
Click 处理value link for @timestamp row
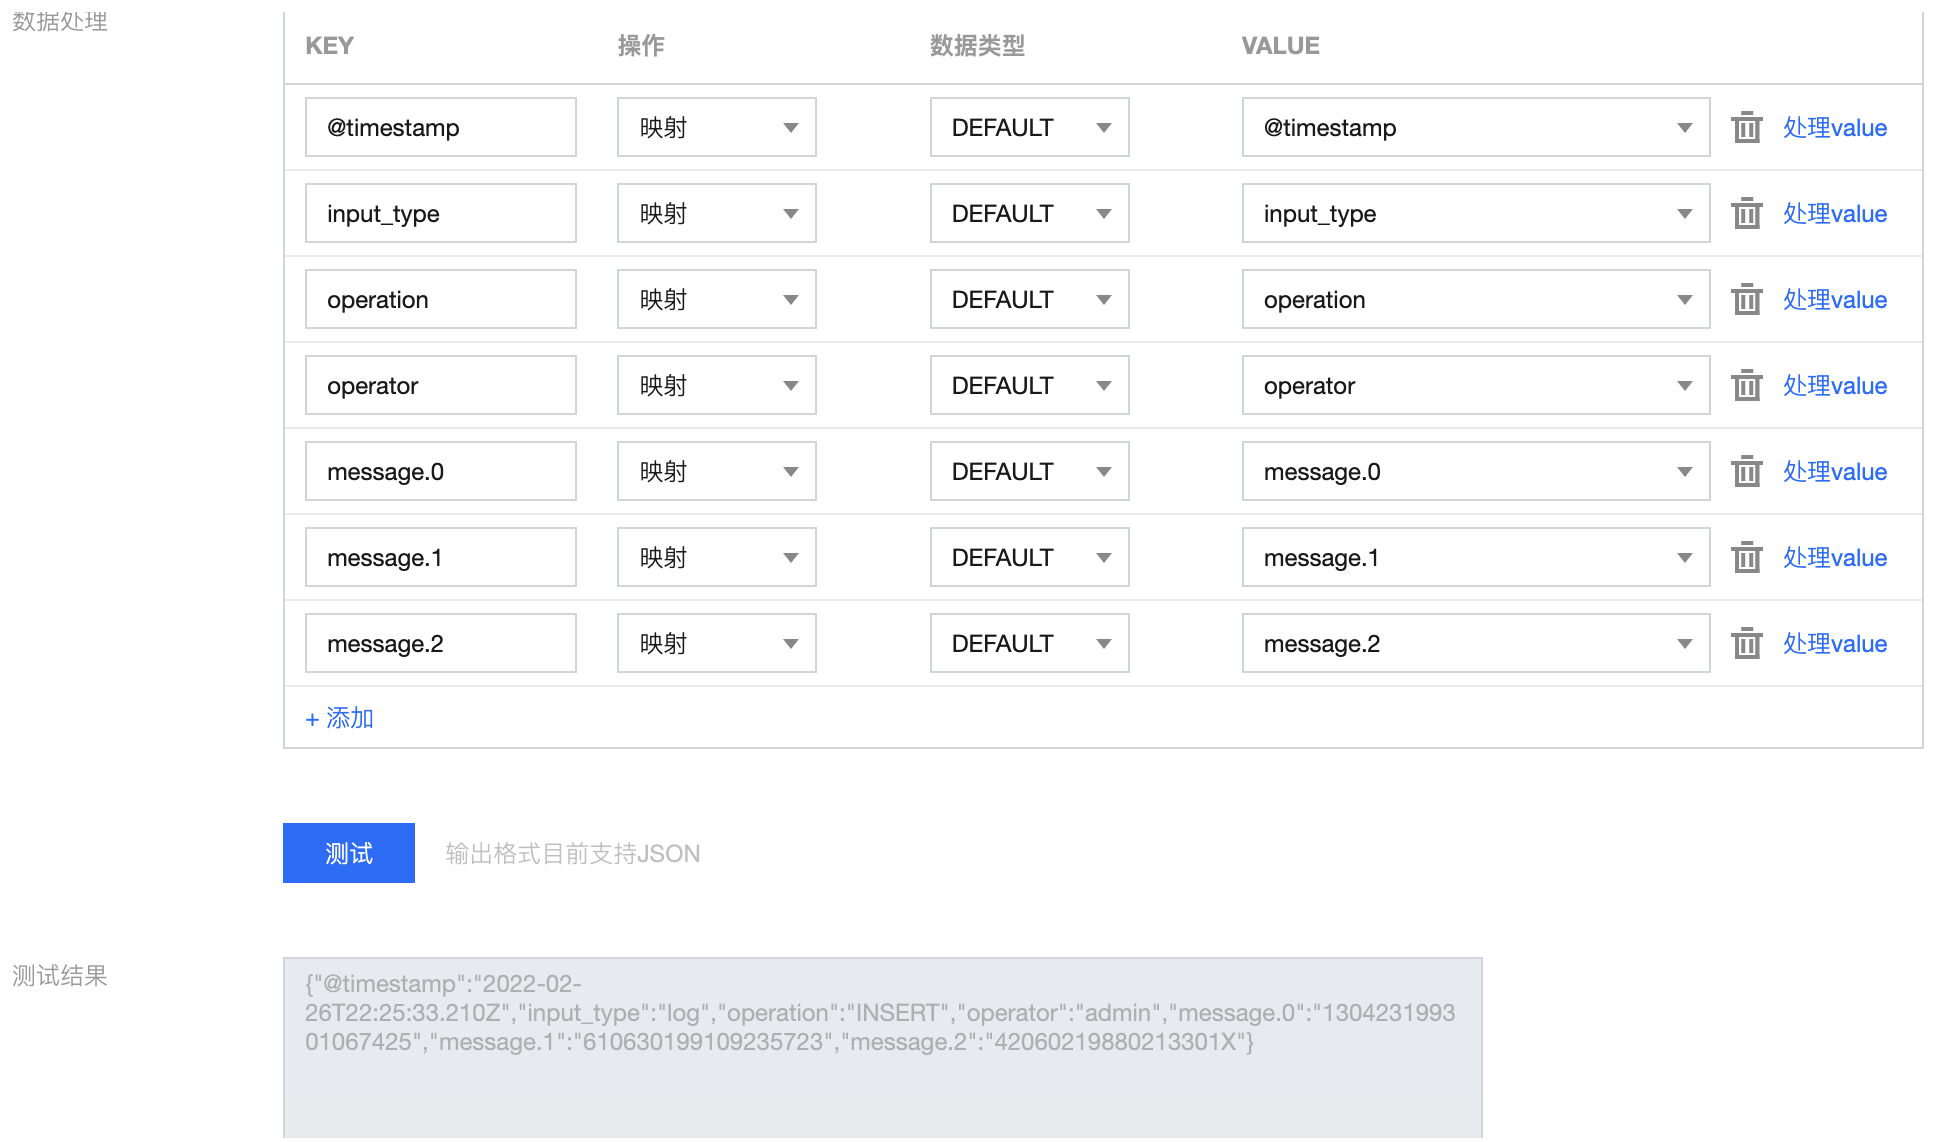tap(1834, 128)
